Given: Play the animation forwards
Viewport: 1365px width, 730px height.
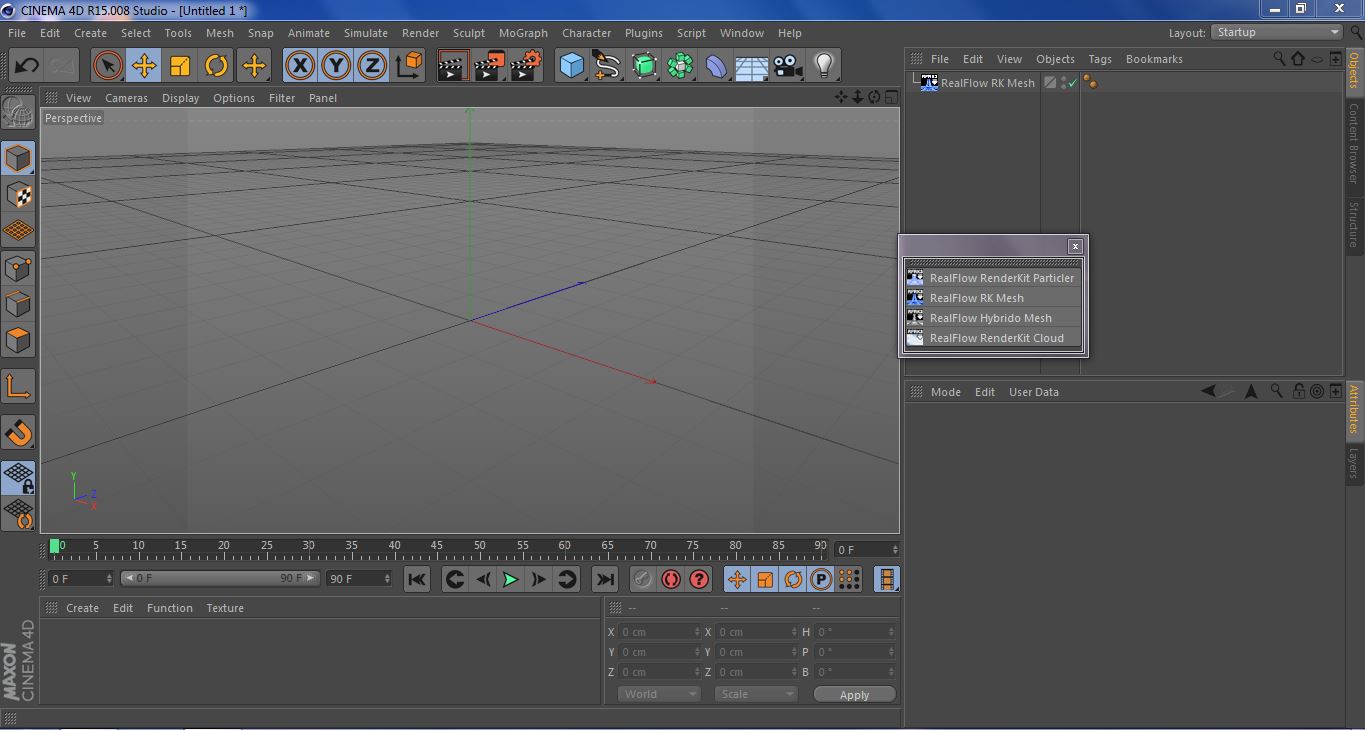Looking at the screenshot, I should pos(510,579).
